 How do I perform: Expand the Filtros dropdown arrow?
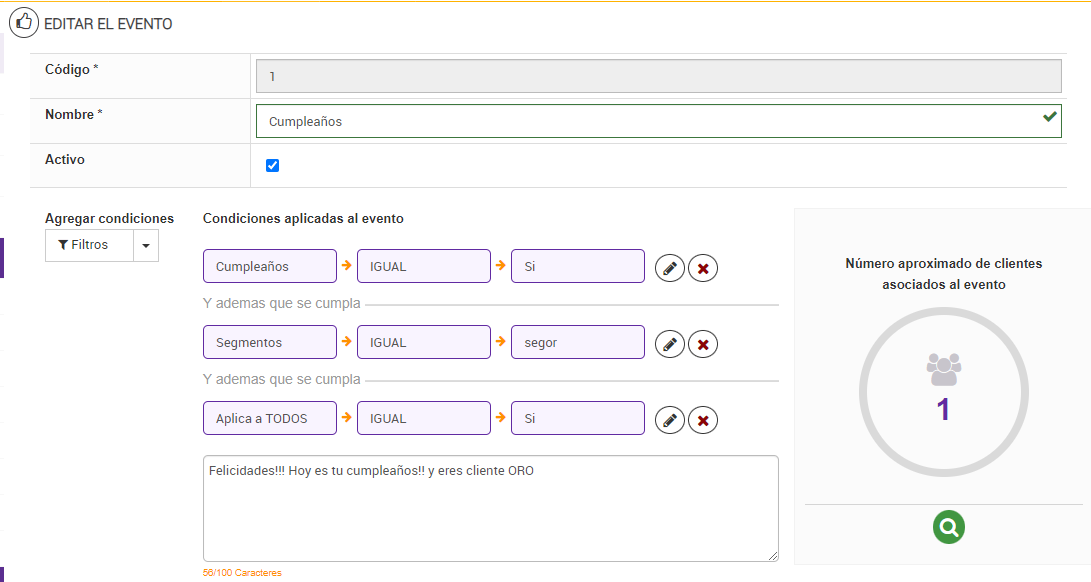(x=146, y=245)
